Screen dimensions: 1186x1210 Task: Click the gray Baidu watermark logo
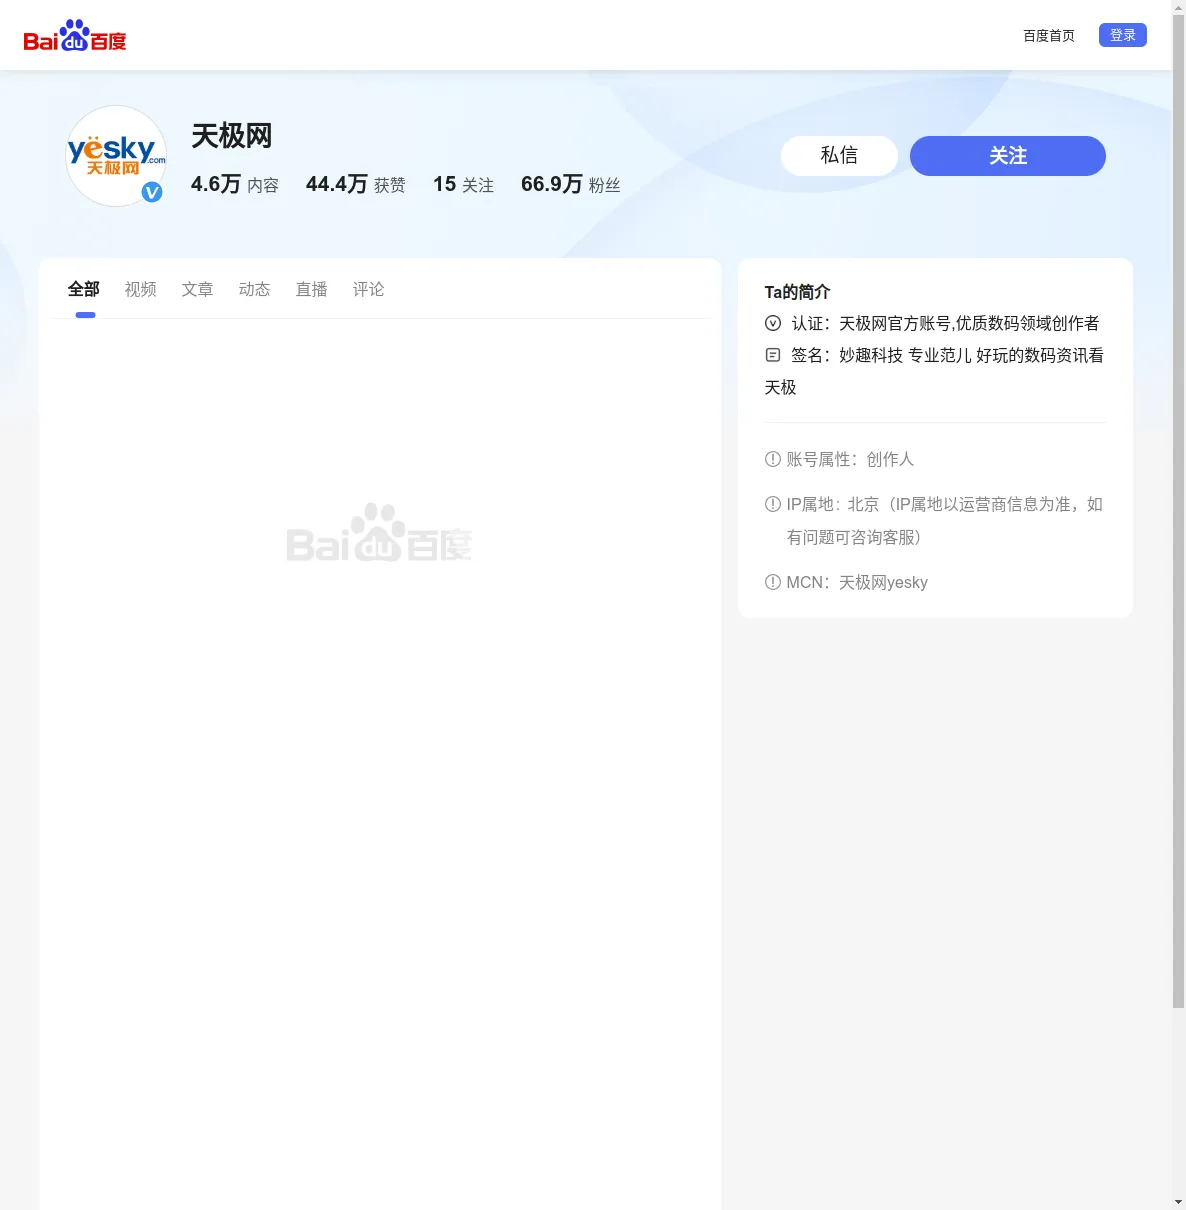pyautogui.click(x=379, y=533)
